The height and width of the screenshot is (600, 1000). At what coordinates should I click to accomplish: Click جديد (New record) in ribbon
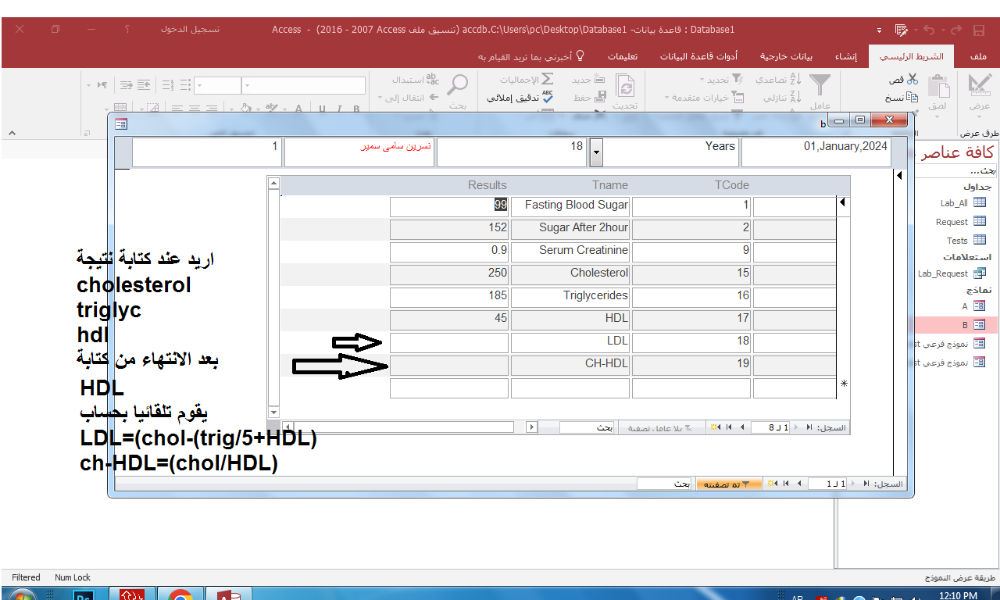(588, 79)
